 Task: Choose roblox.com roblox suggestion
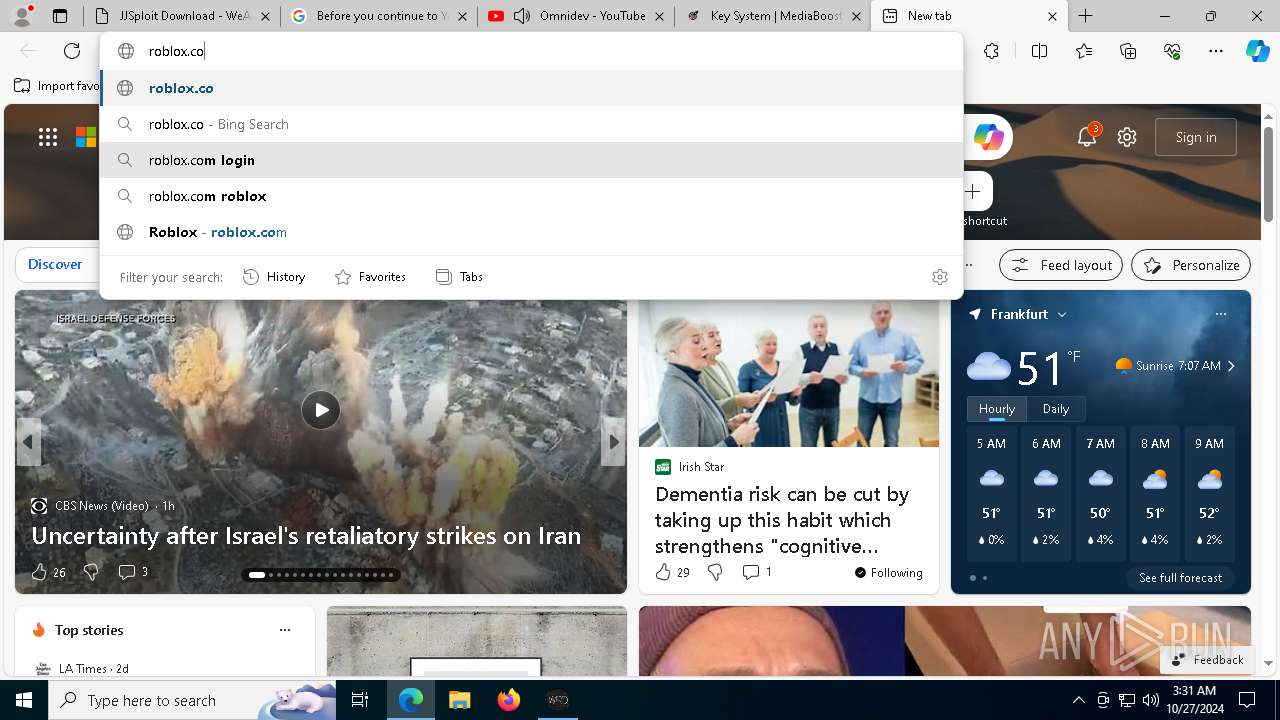(531, 196)
